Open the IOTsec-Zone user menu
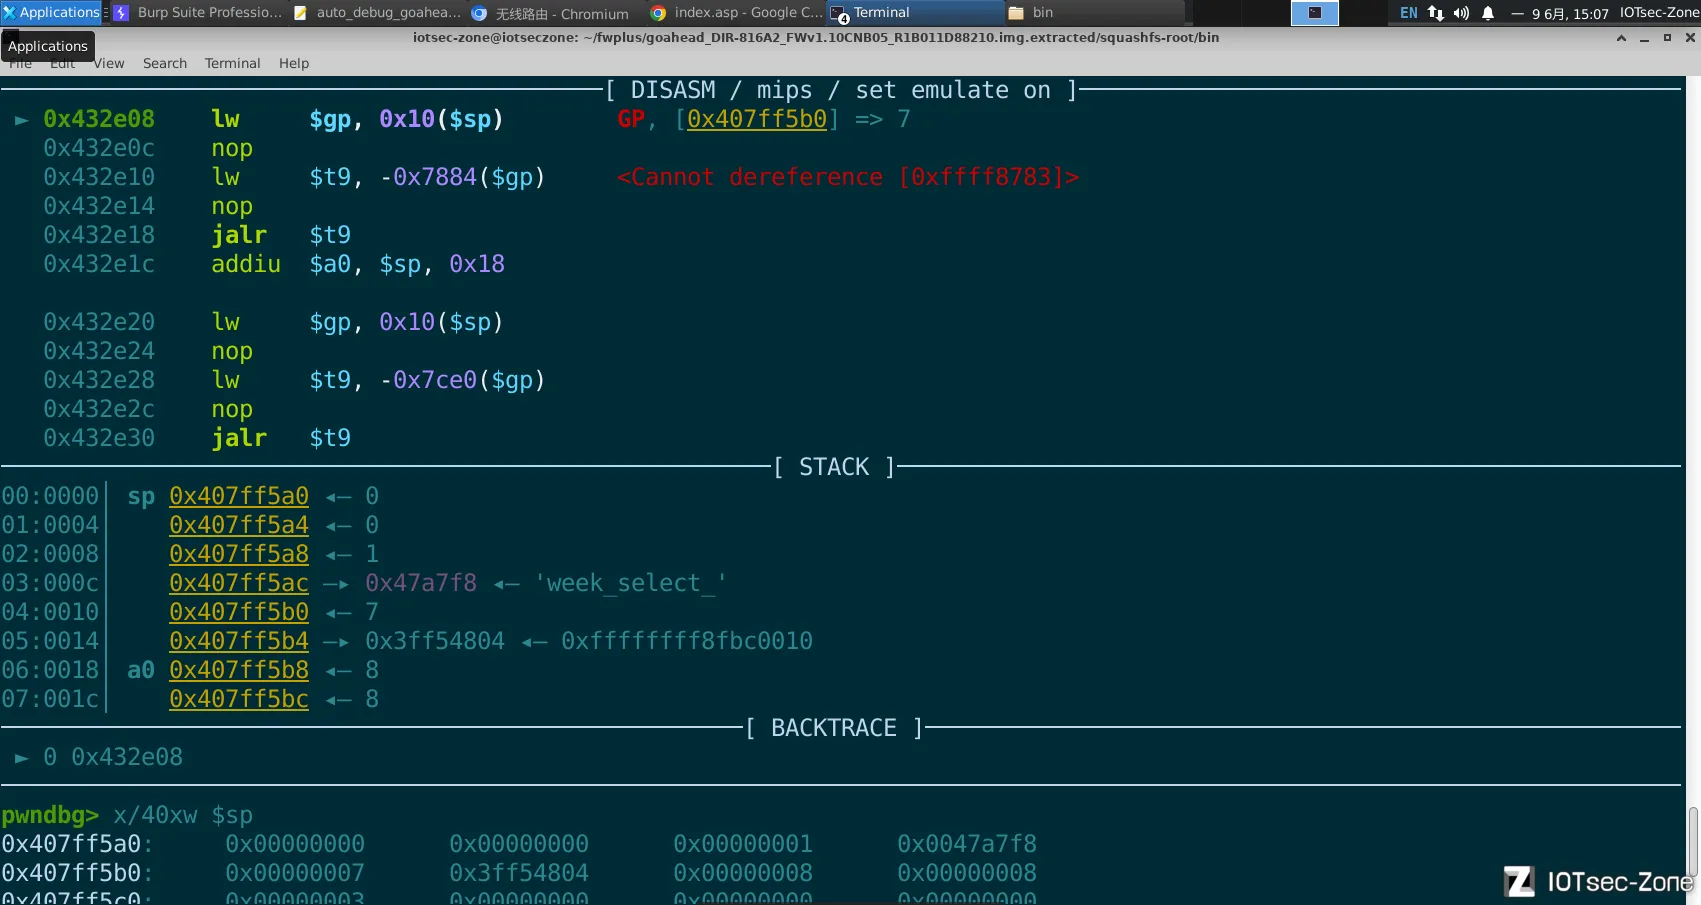This screenshot has height=905, width=1701. pyautogui.click(x=1659, y=13)
